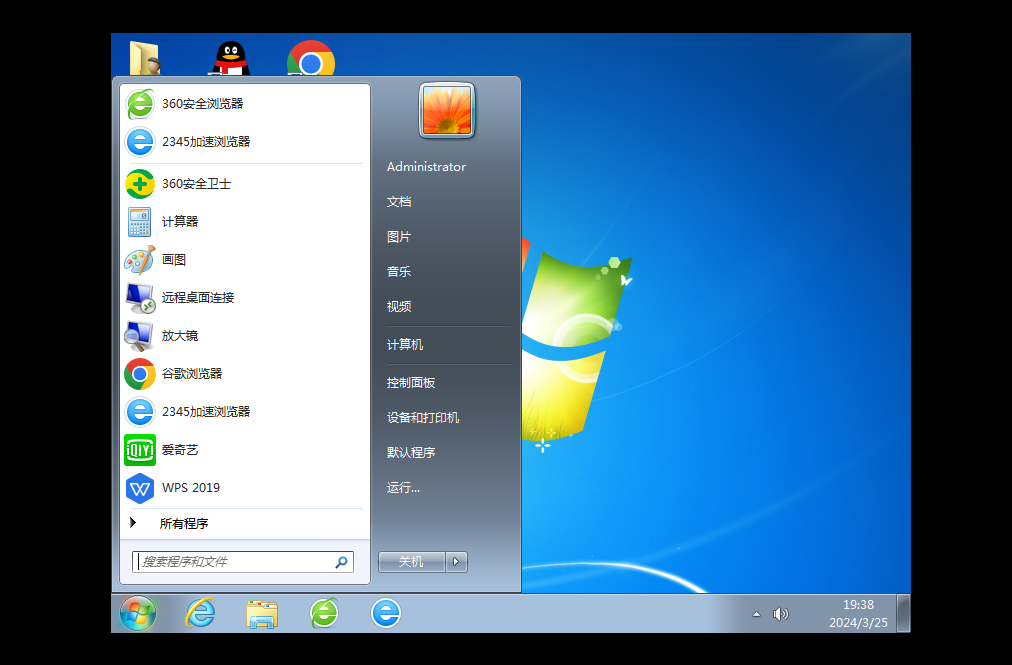The height and width of the screenshot is (665, 1012).
Task: Open the 放大镜 magnifier entry
Action: pos(245,336)
